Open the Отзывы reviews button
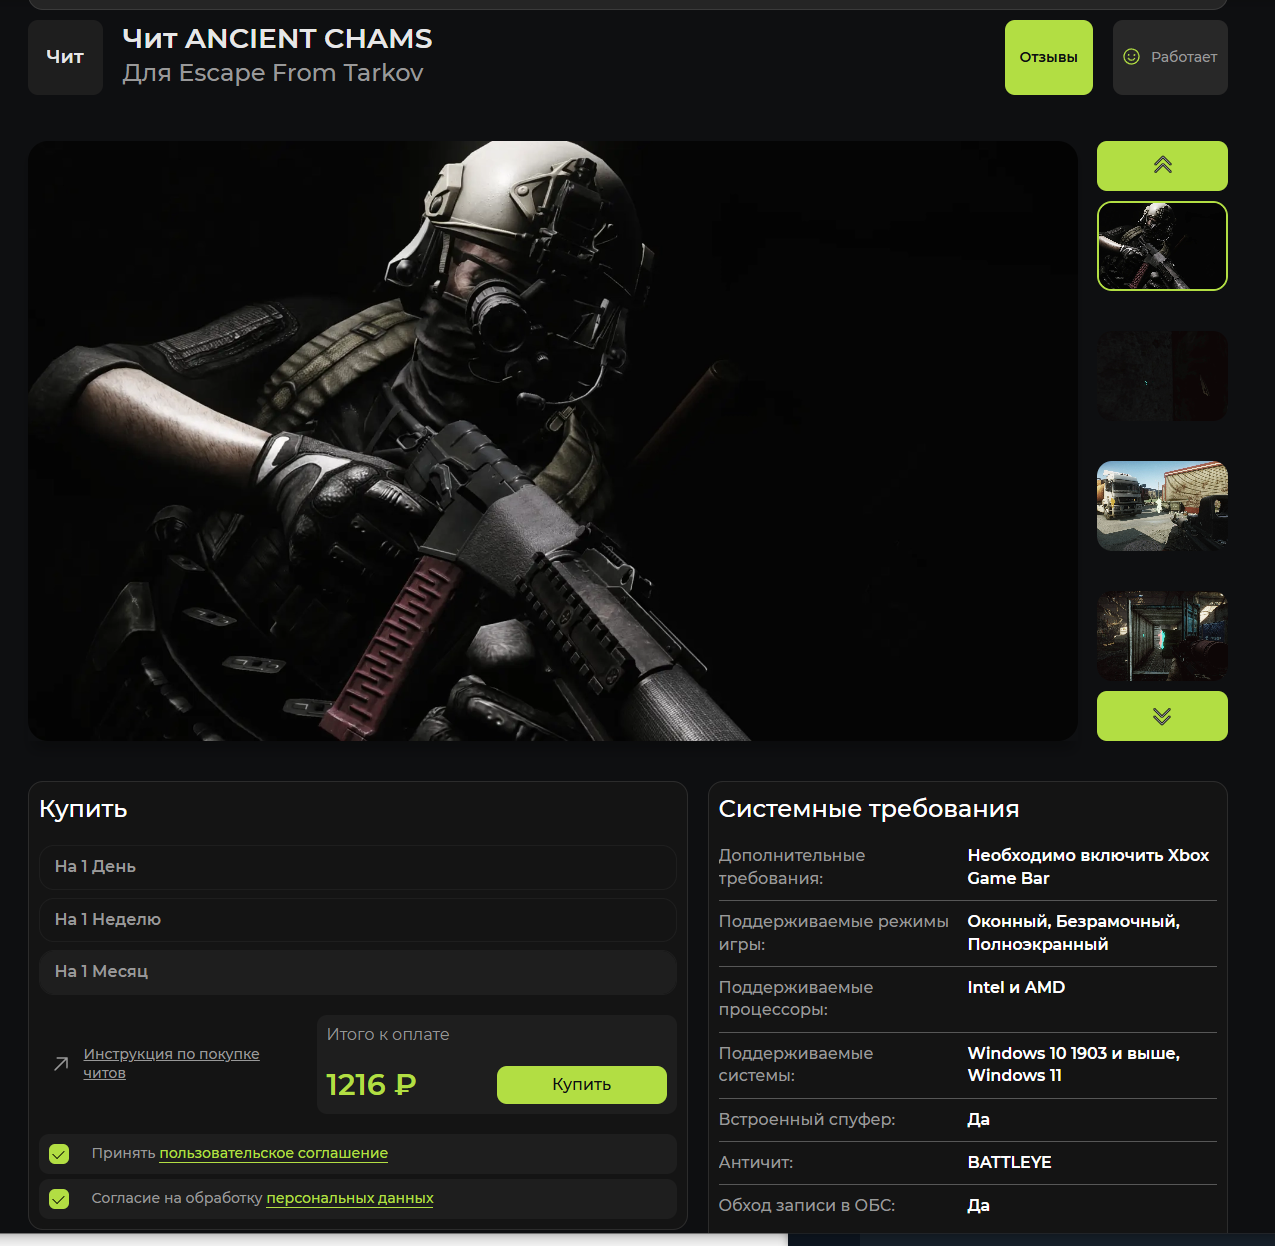The width and height of the screenshot is (1275, 1246). pos(1049,57)
